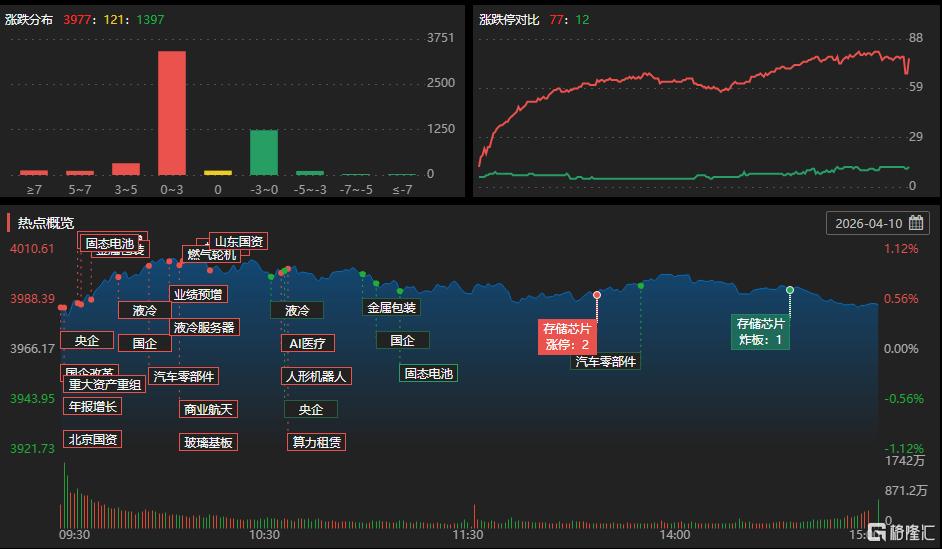
Task: Click the calendar icon in the date picker
Action: 915,223
